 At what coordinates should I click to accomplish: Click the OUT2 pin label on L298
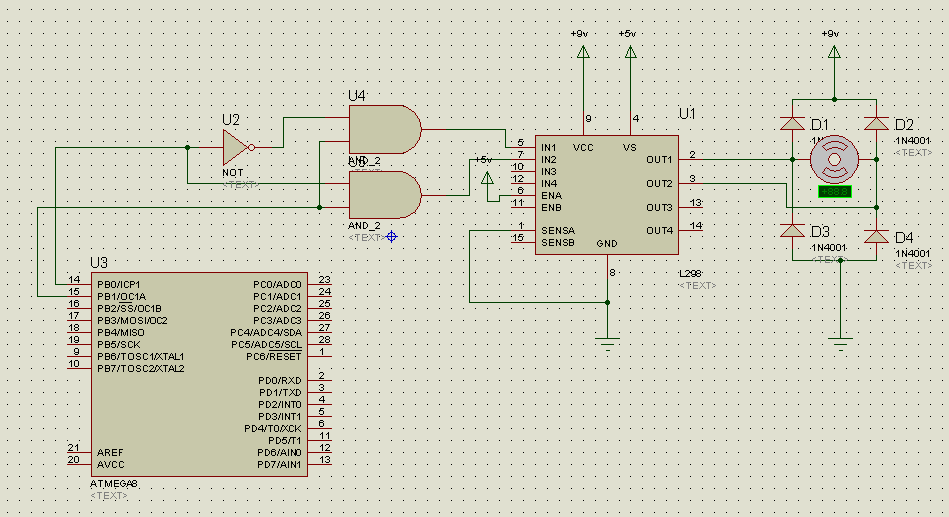coord(659,183)
